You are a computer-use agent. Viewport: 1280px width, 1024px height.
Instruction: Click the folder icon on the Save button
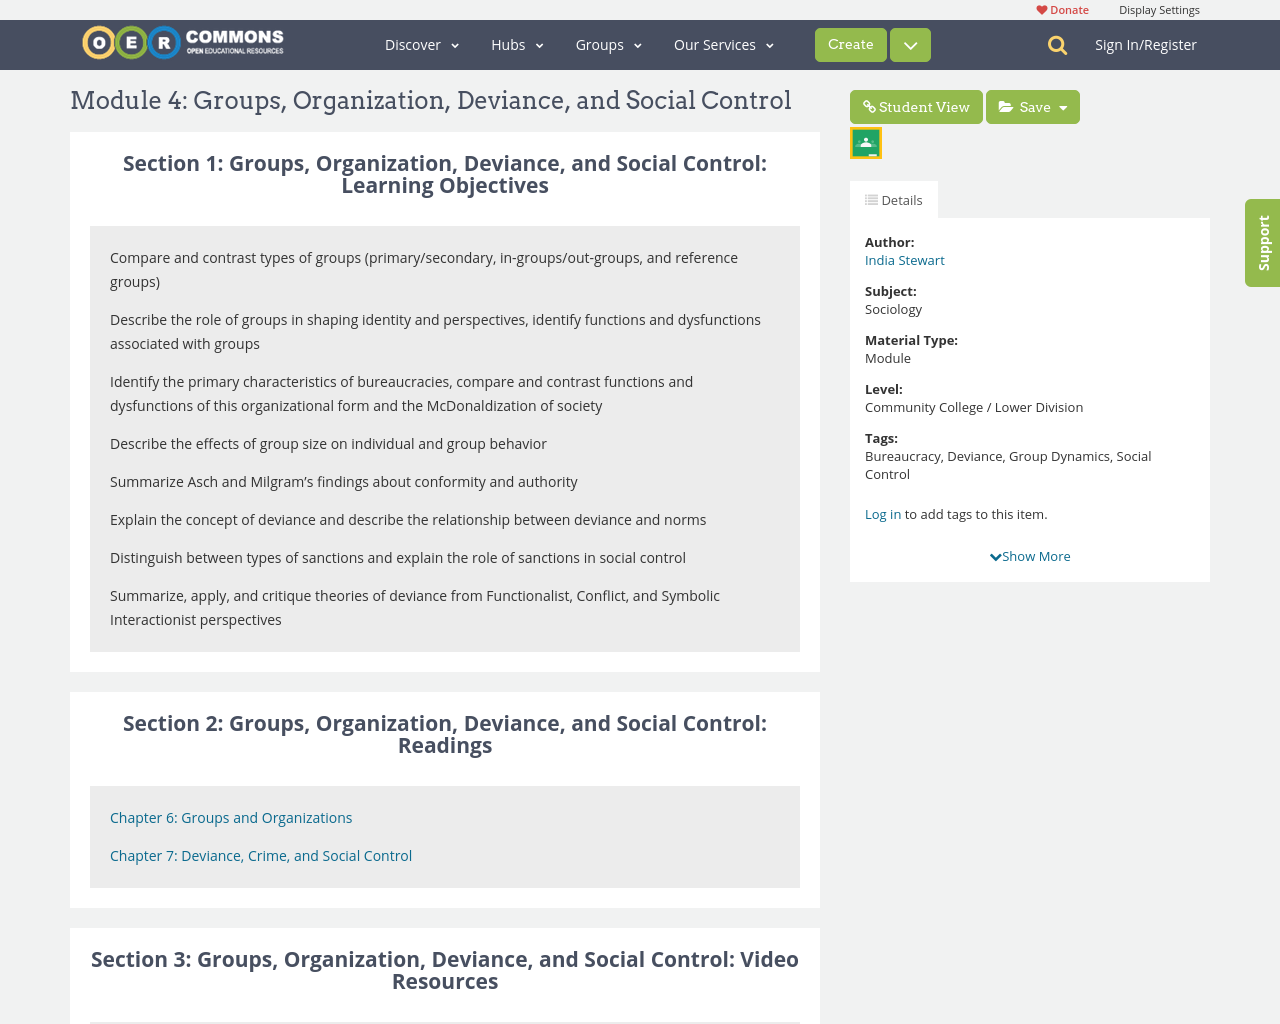pyautogui.click(x=1008, y=105)
